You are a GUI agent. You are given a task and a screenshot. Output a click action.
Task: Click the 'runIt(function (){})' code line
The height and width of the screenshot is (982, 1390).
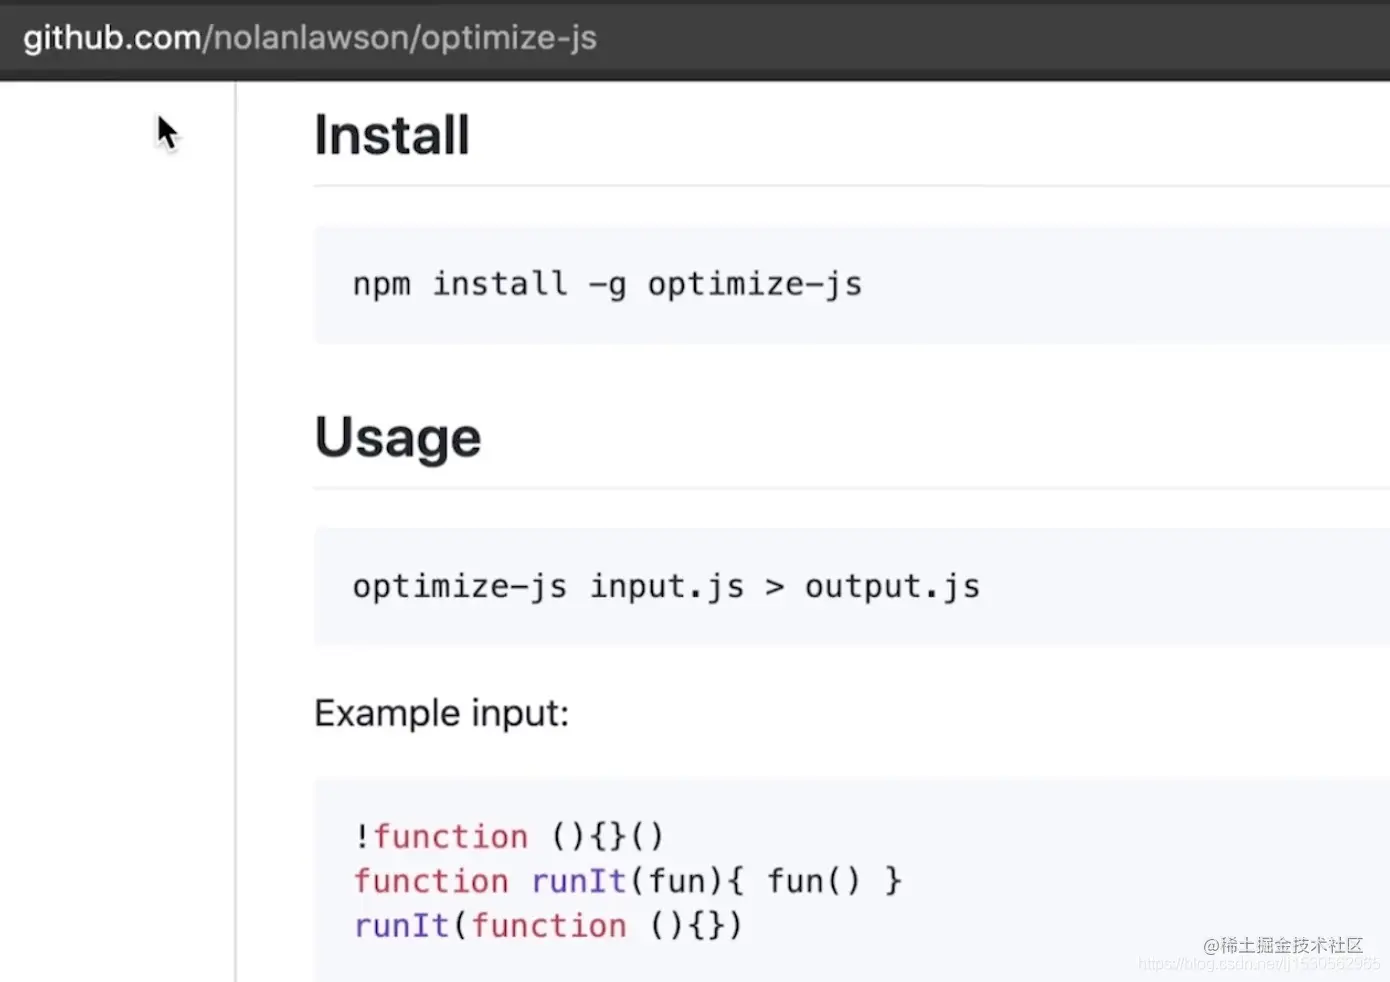click(x=548, y=925)
